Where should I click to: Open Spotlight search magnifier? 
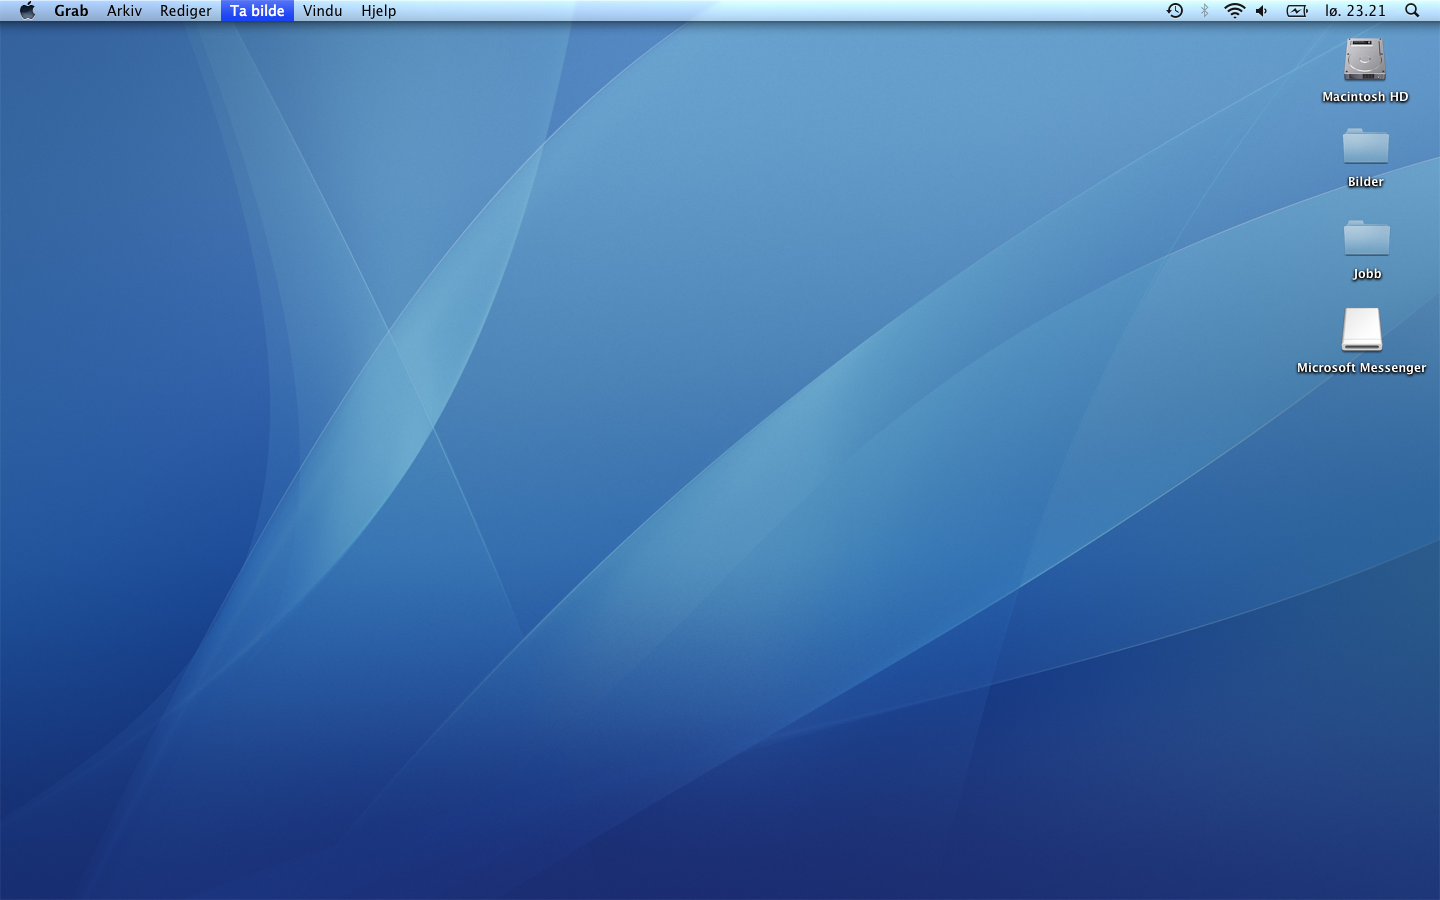point(1412,11)
